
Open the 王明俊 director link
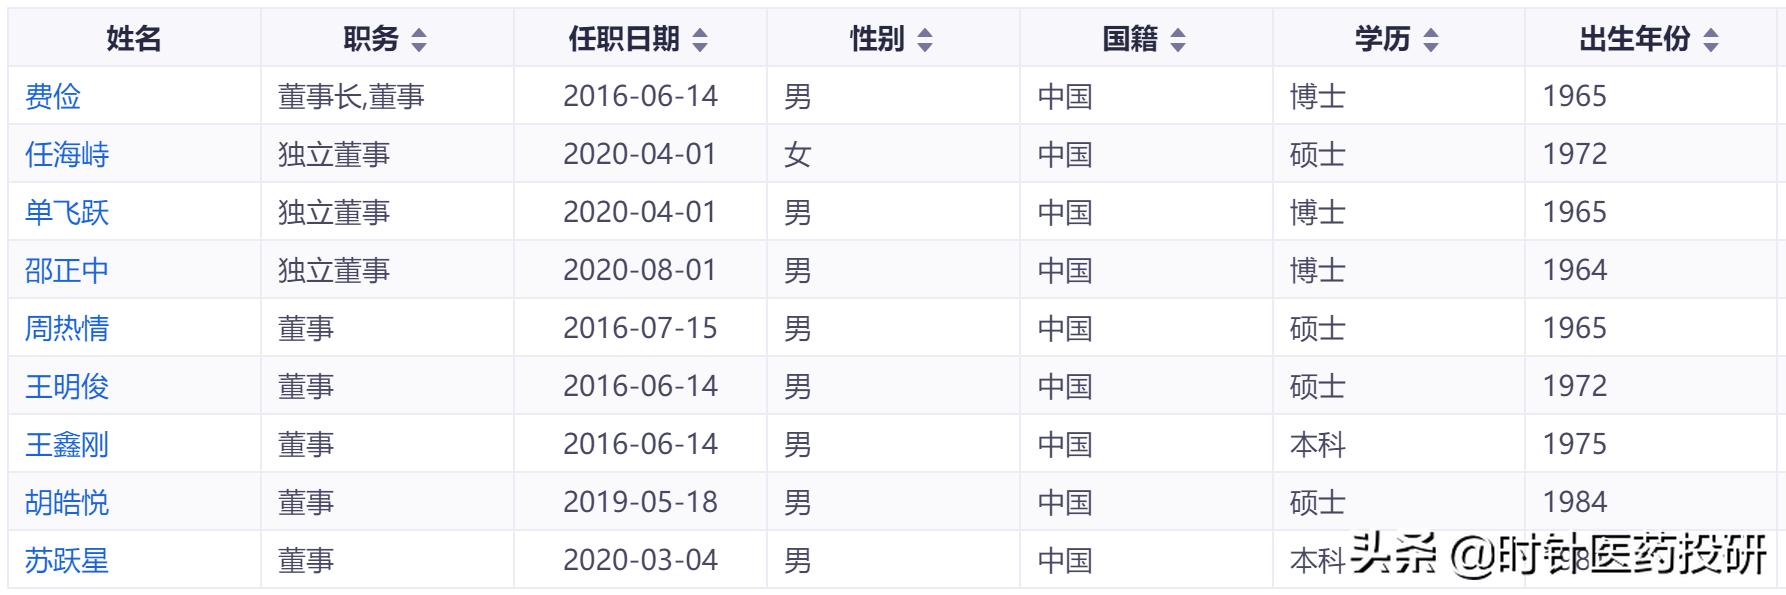coord(67,387)
